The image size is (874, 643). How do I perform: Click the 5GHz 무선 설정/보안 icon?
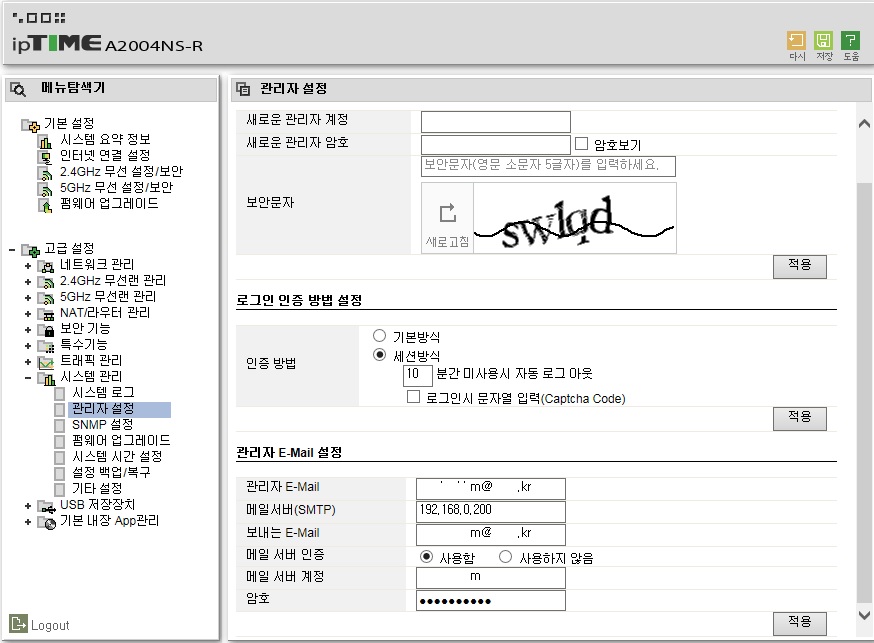pos(45,189)
